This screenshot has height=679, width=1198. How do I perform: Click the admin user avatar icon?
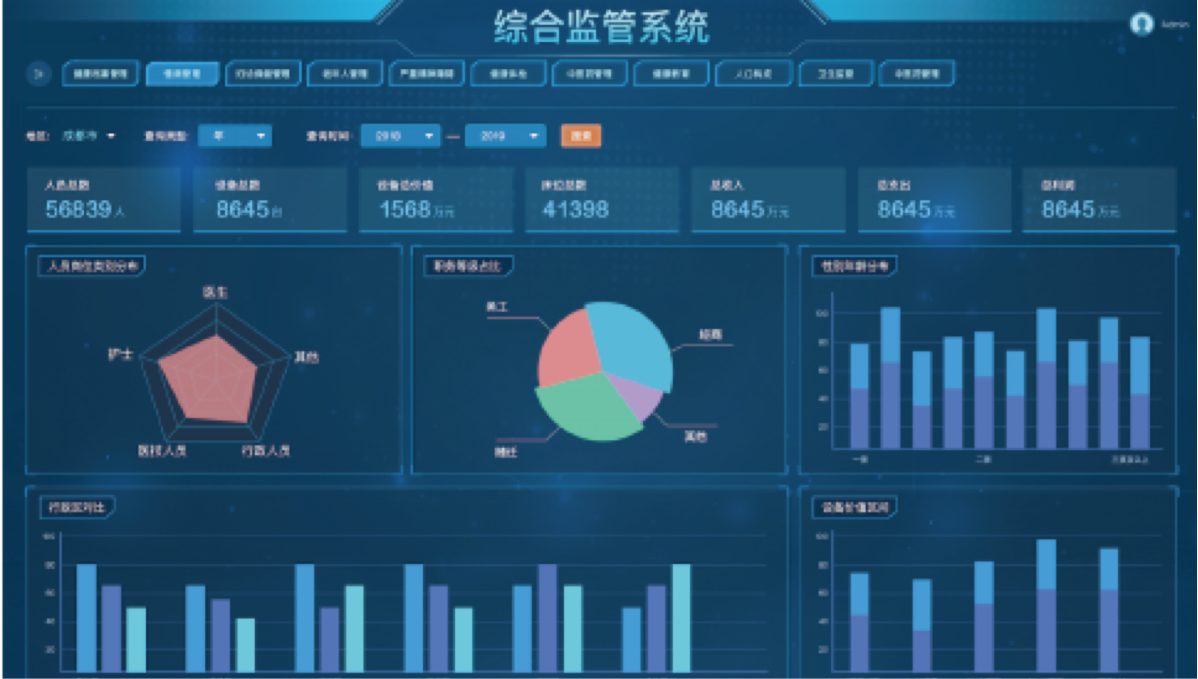tap(1141, 25)
